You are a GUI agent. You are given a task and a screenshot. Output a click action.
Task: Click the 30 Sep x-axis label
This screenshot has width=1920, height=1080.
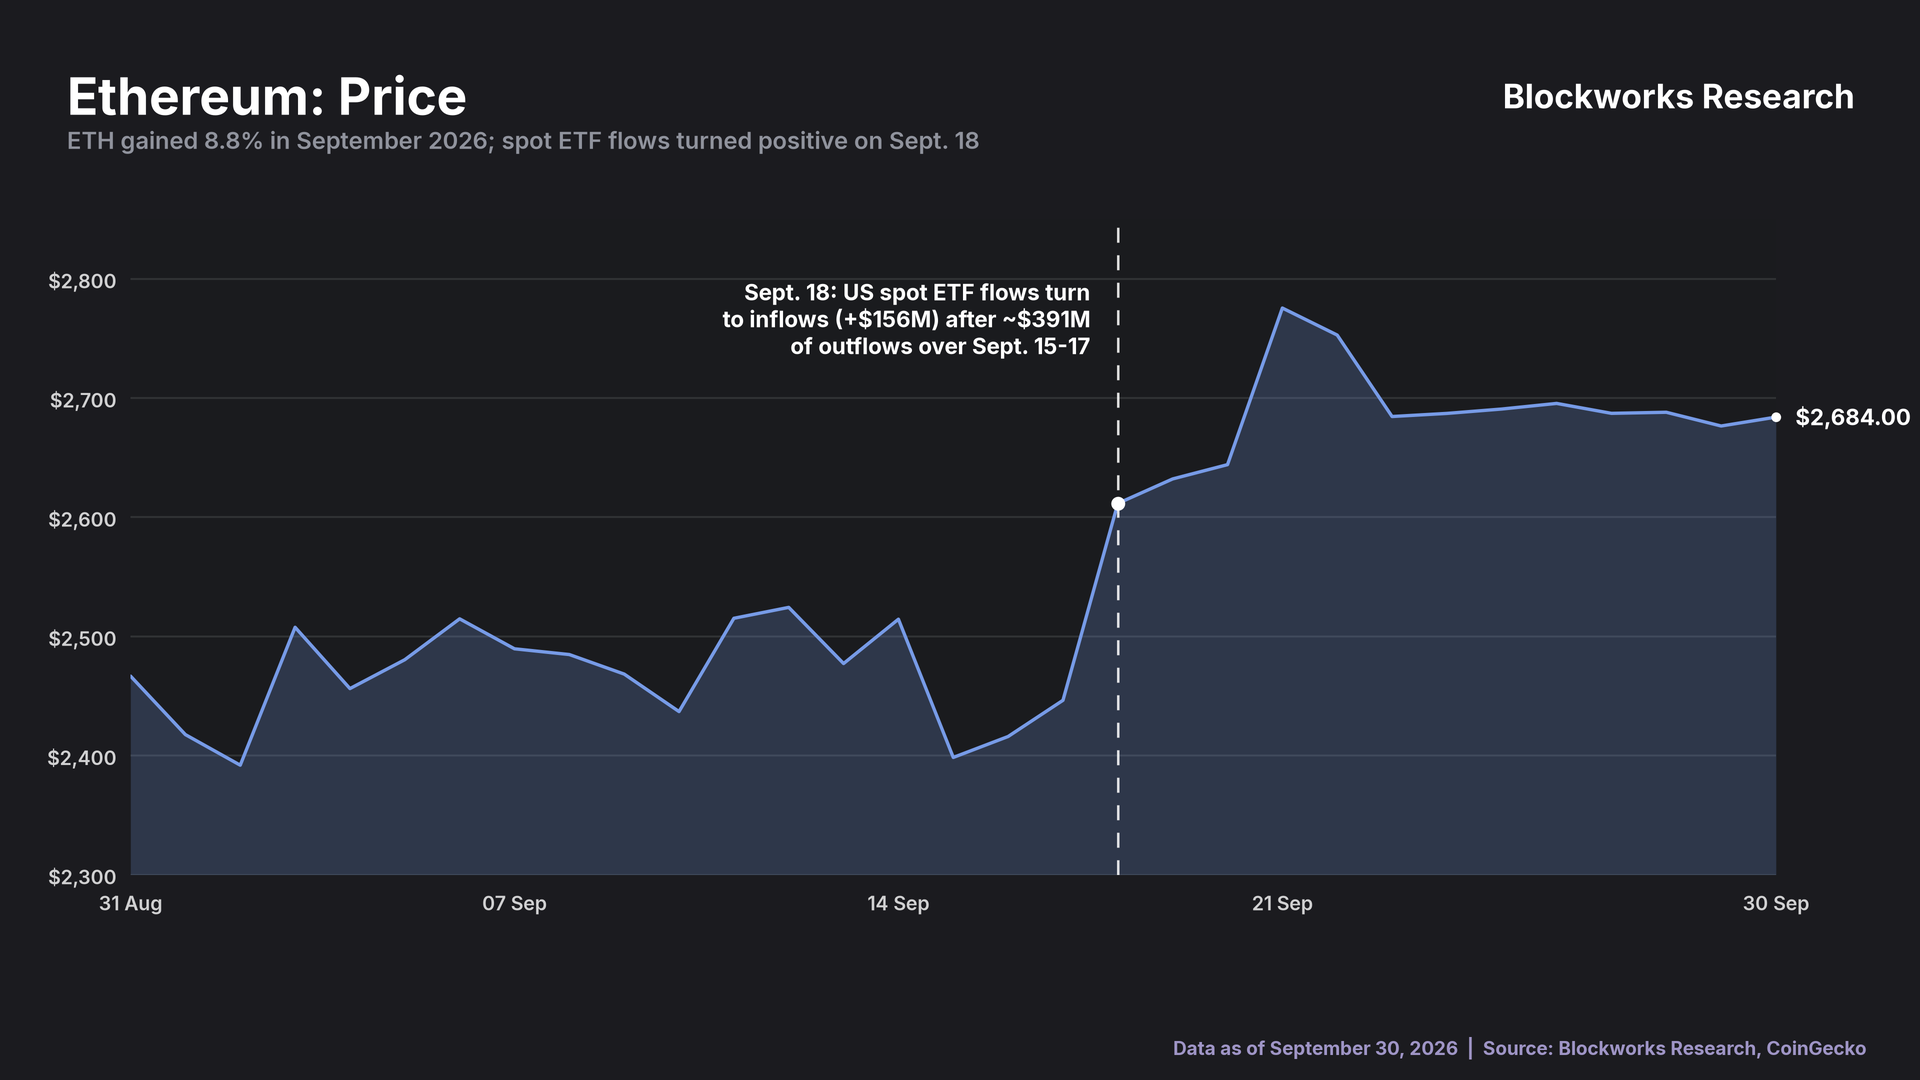click(x=1776, y=904)
